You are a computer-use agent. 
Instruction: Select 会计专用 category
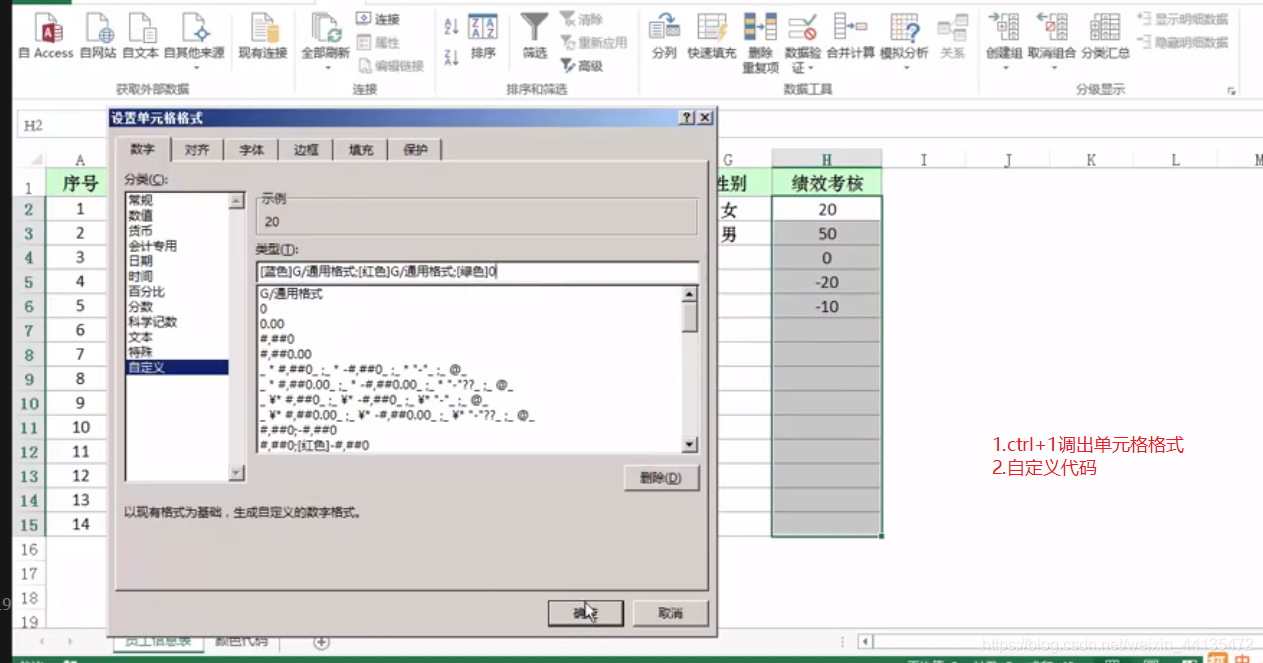tap(176, 246)
